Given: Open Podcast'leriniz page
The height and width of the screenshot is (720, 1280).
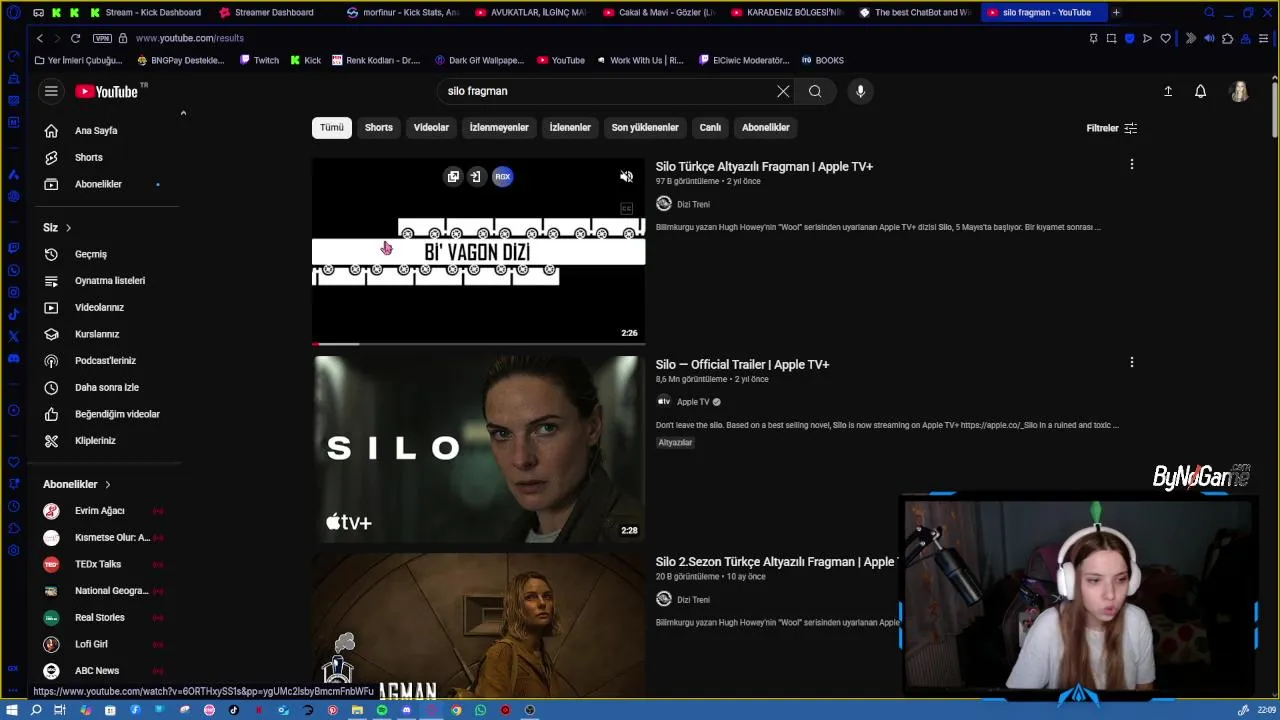Looking at the screenshot, I should 105,360.
